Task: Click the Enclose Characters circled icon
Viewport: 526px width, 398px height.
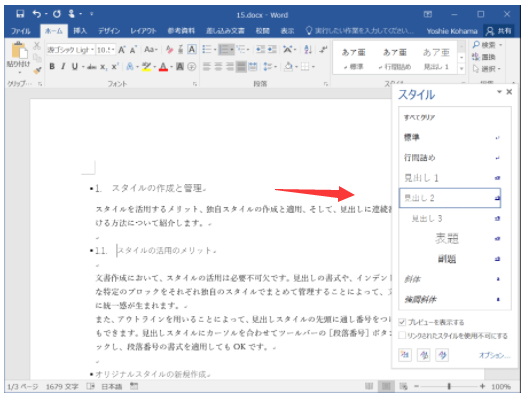Action: point(191,67)
